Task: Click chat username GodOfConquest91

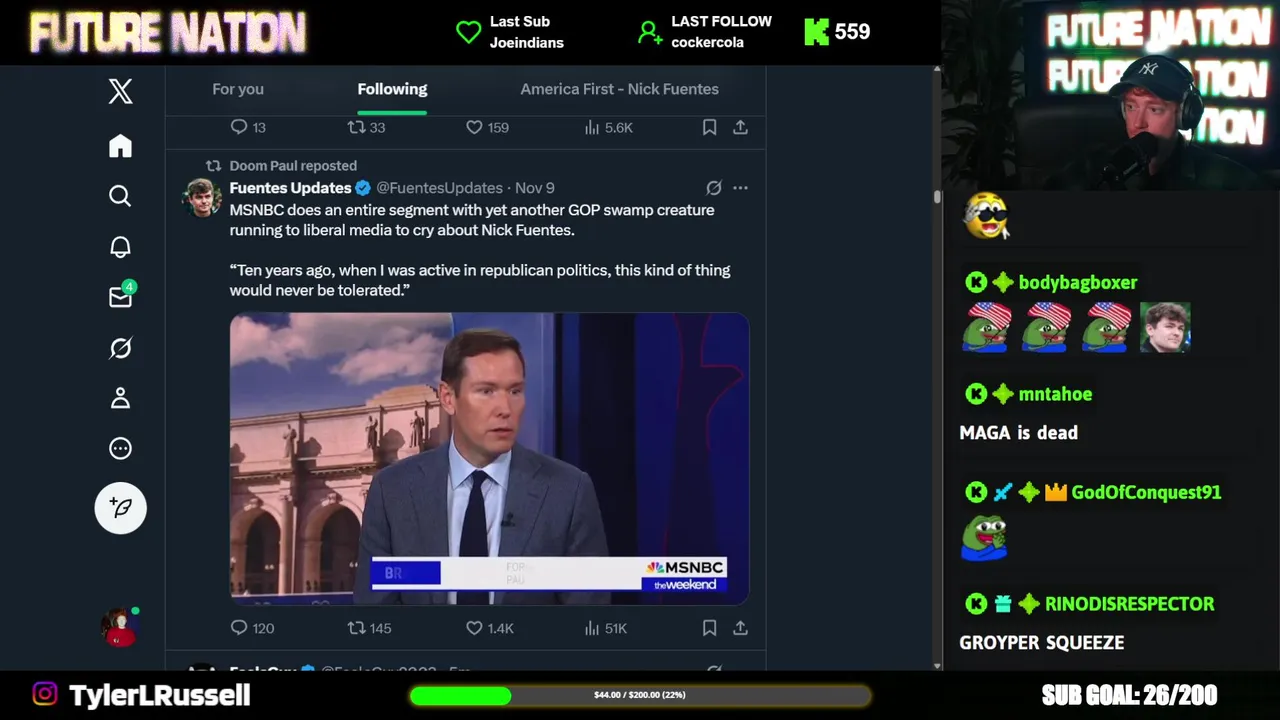Action: tap(1146, 492)
